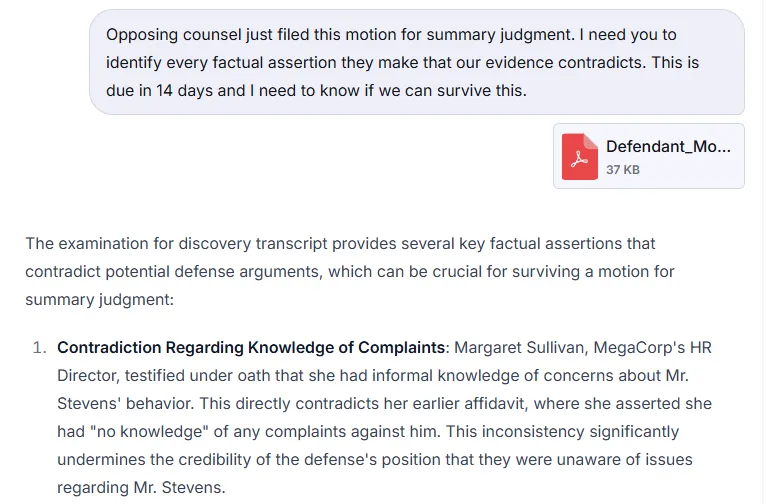Click the name "Margaret Sullivan" in the response
The width and height of the screenshot is (766, 504).
tap(516, 348)
